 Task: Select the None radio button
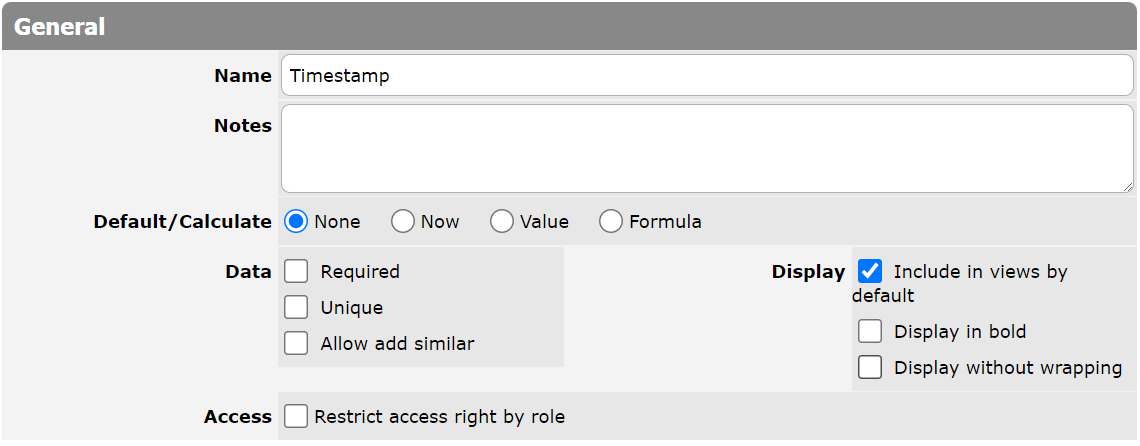click(296, 221)
